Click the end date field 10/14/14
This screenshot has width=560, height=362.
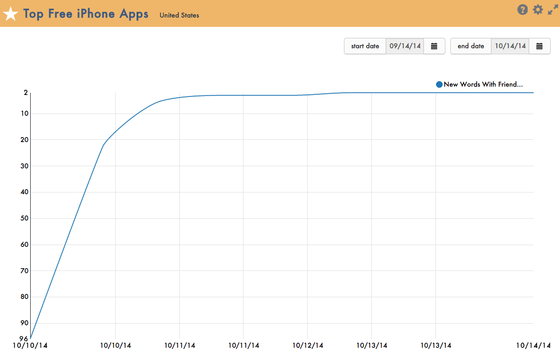(510, 46)
